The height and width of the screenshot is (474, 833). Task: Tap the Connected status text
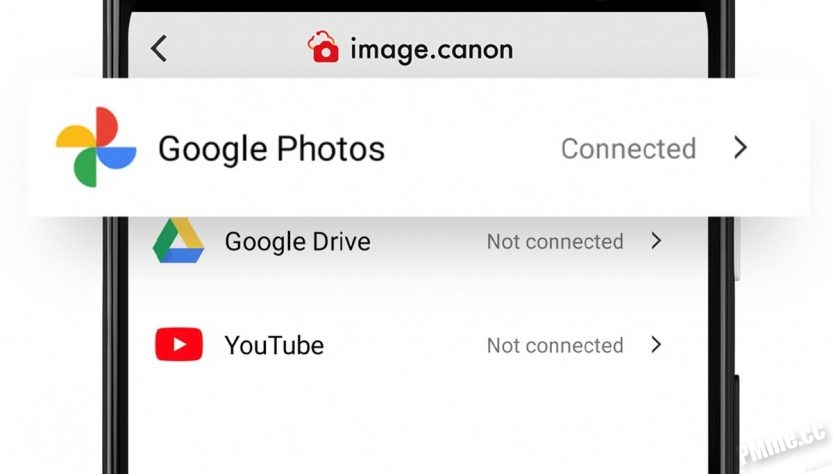628,148
